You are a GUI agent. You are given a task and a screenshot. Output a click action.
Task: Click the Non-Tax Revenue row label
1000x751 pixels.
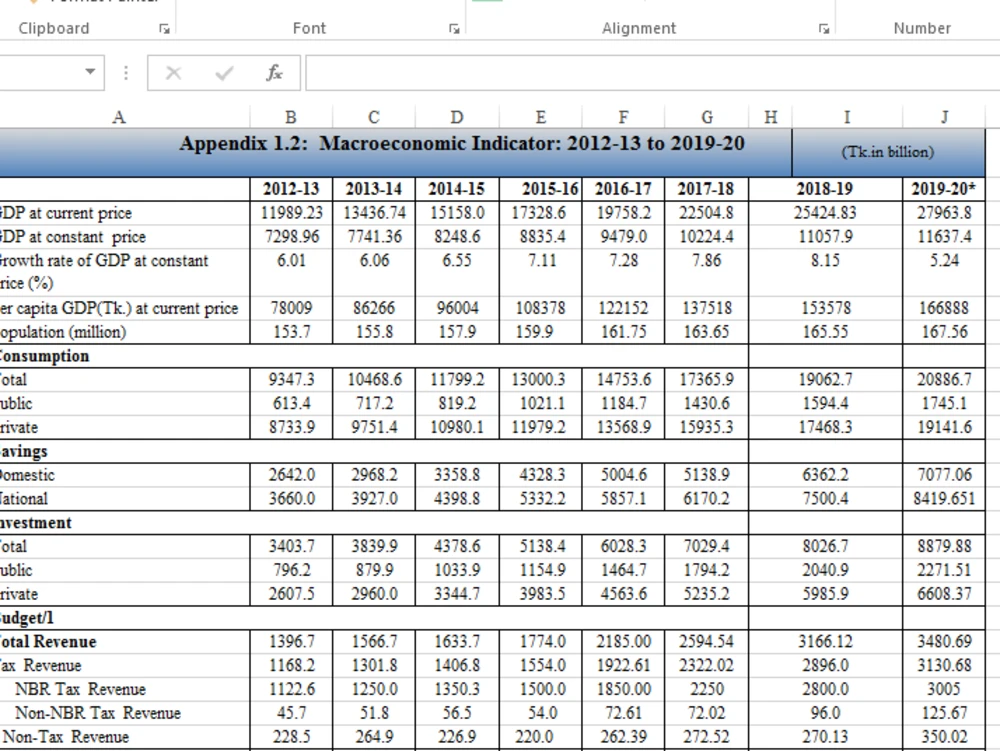point(65,738)
